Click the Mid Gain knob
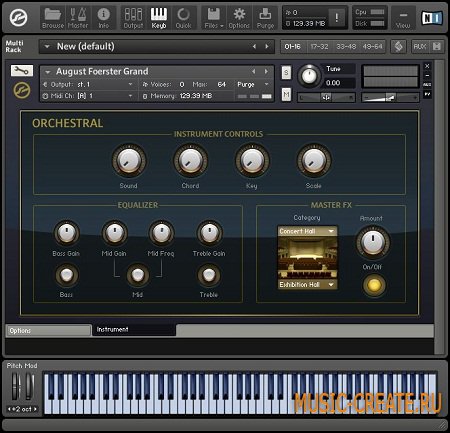 click(x=114, y=233)
